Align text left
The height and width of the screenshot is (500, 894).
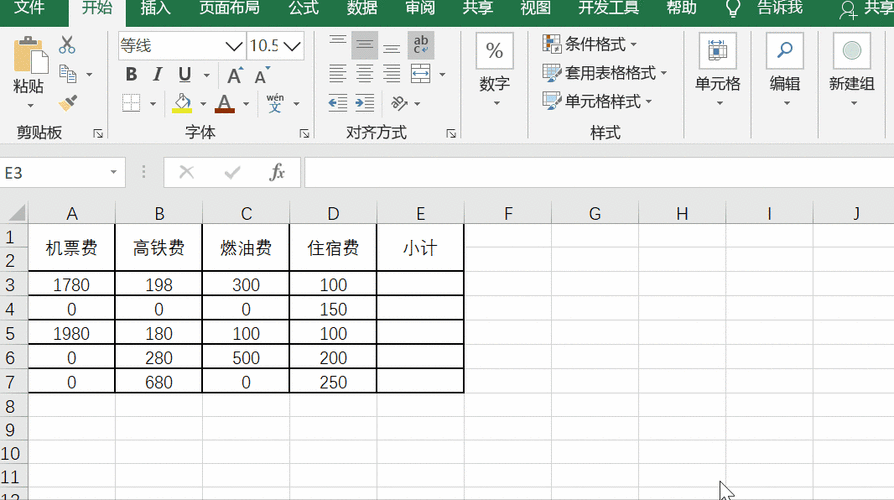pos(338,74)
